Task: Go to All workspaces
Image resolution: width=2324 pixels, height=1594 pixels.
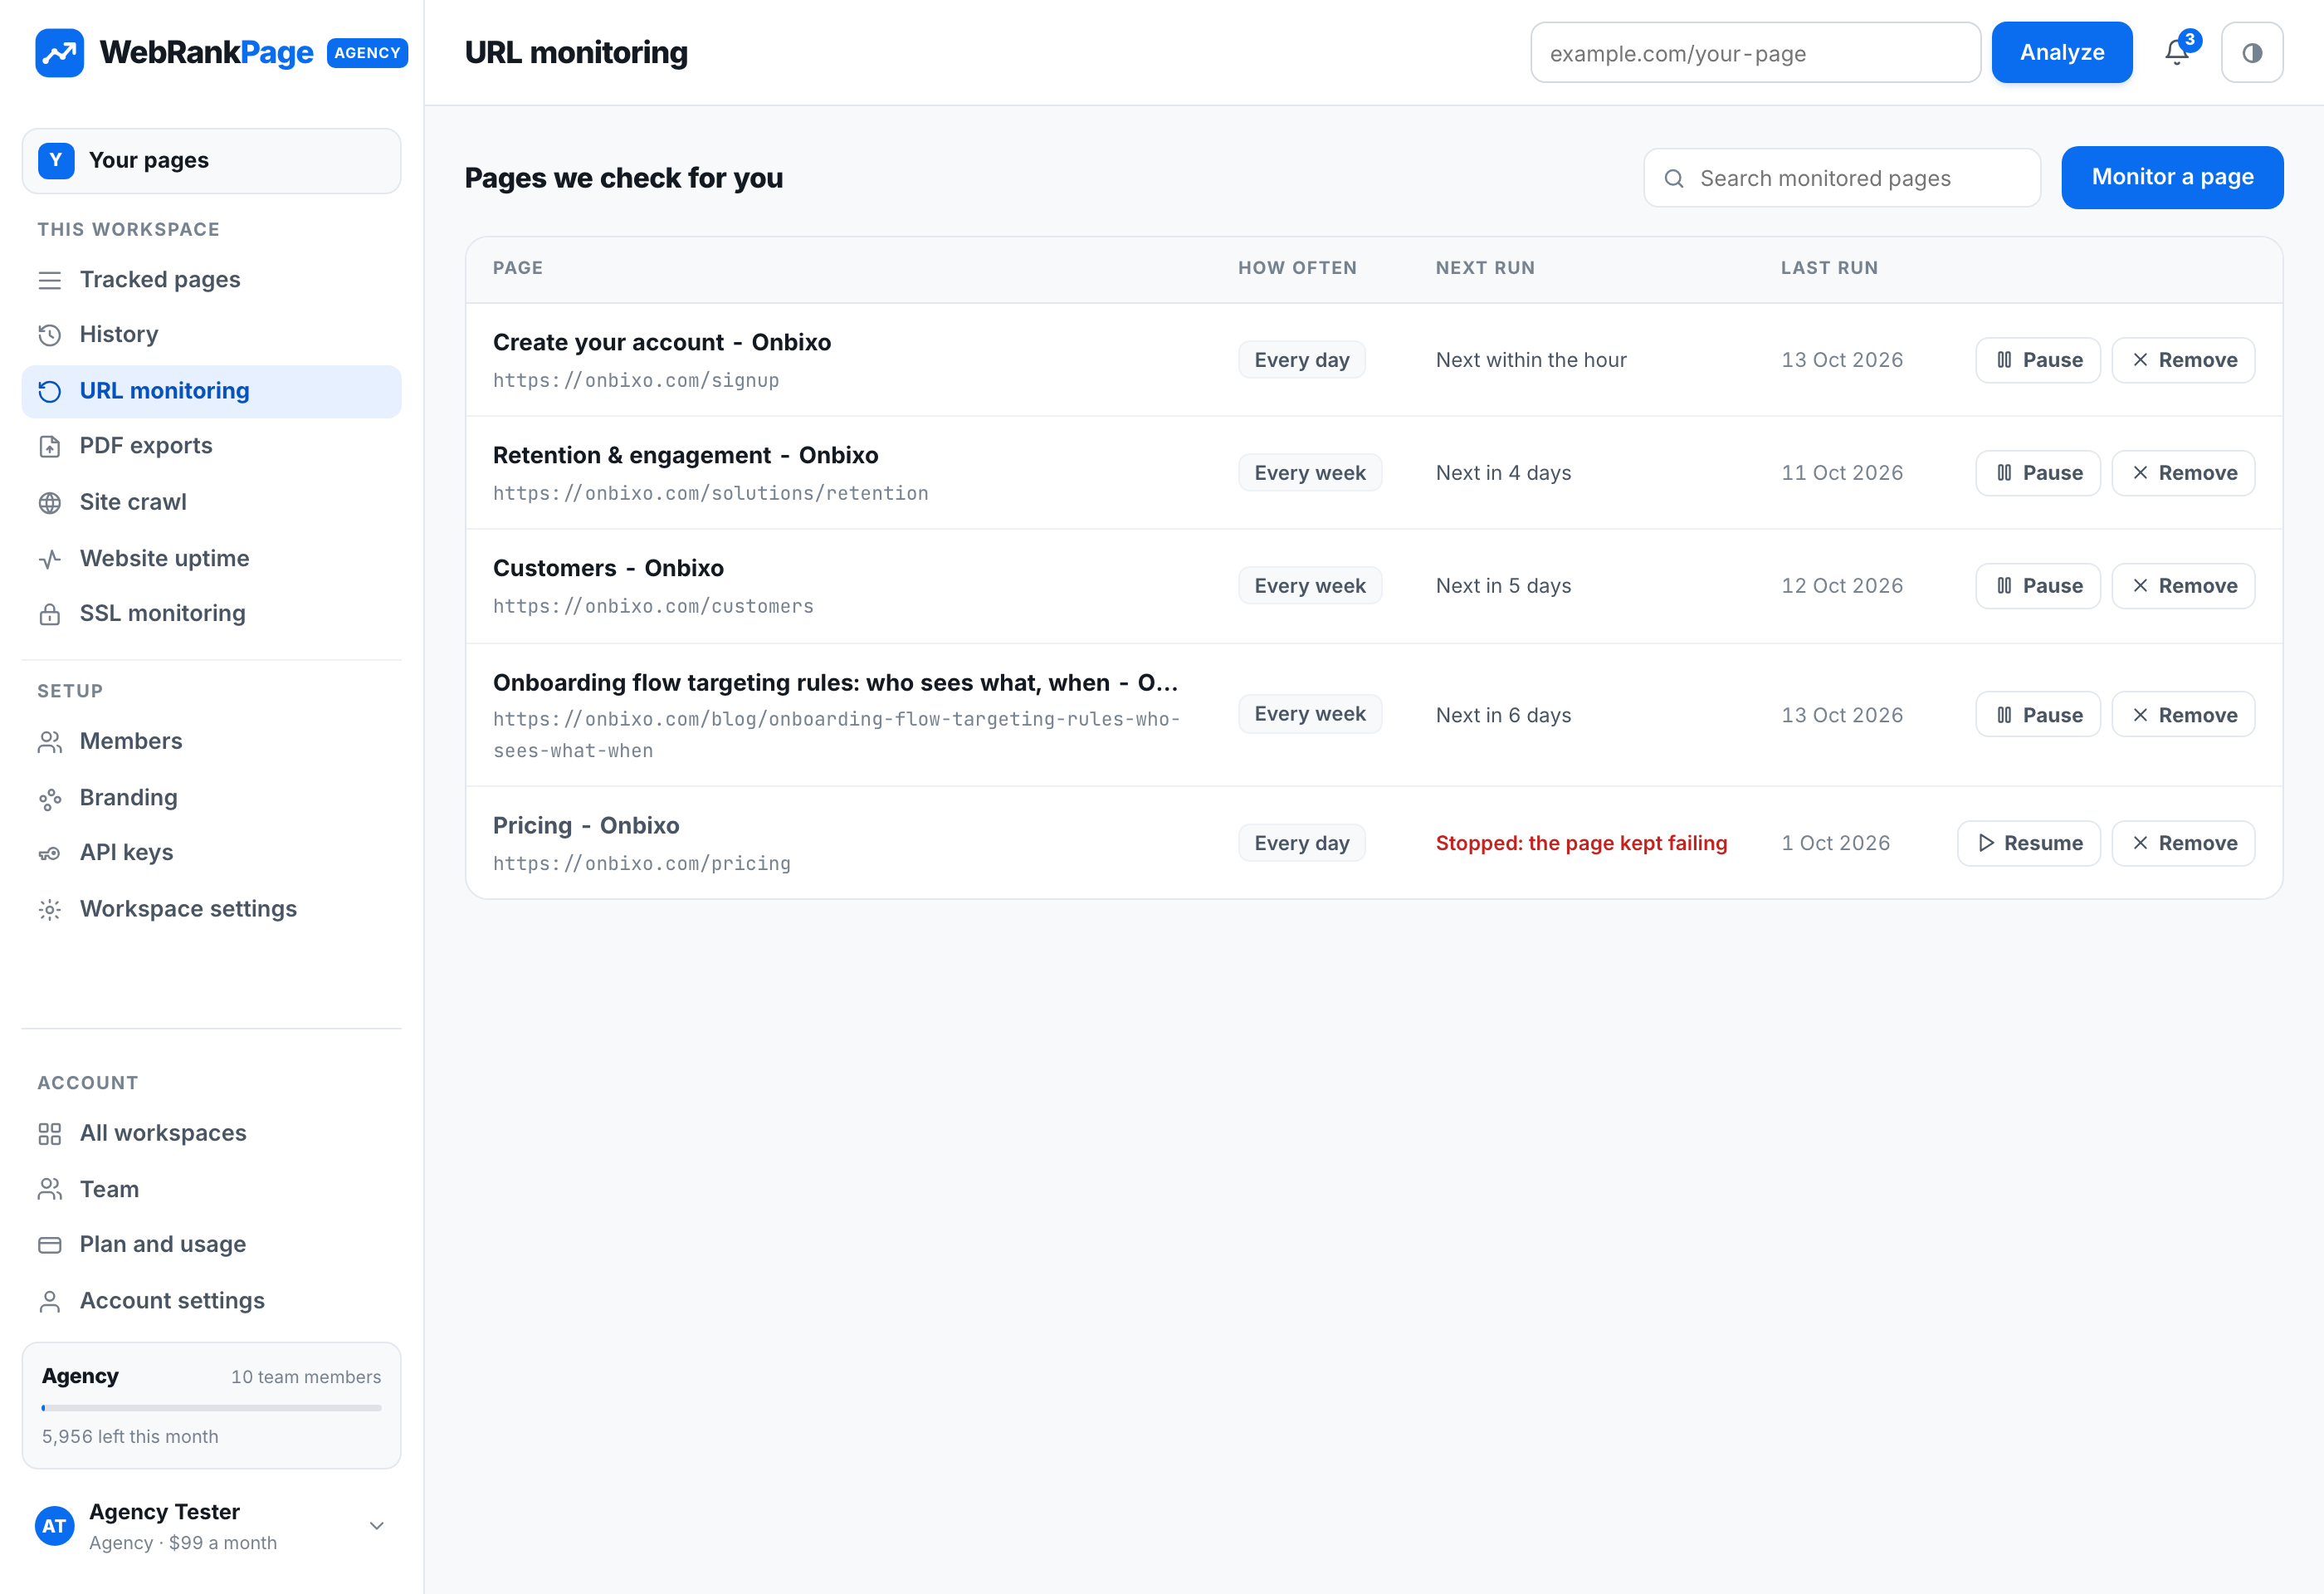Action: click(x=211, y=1133)
